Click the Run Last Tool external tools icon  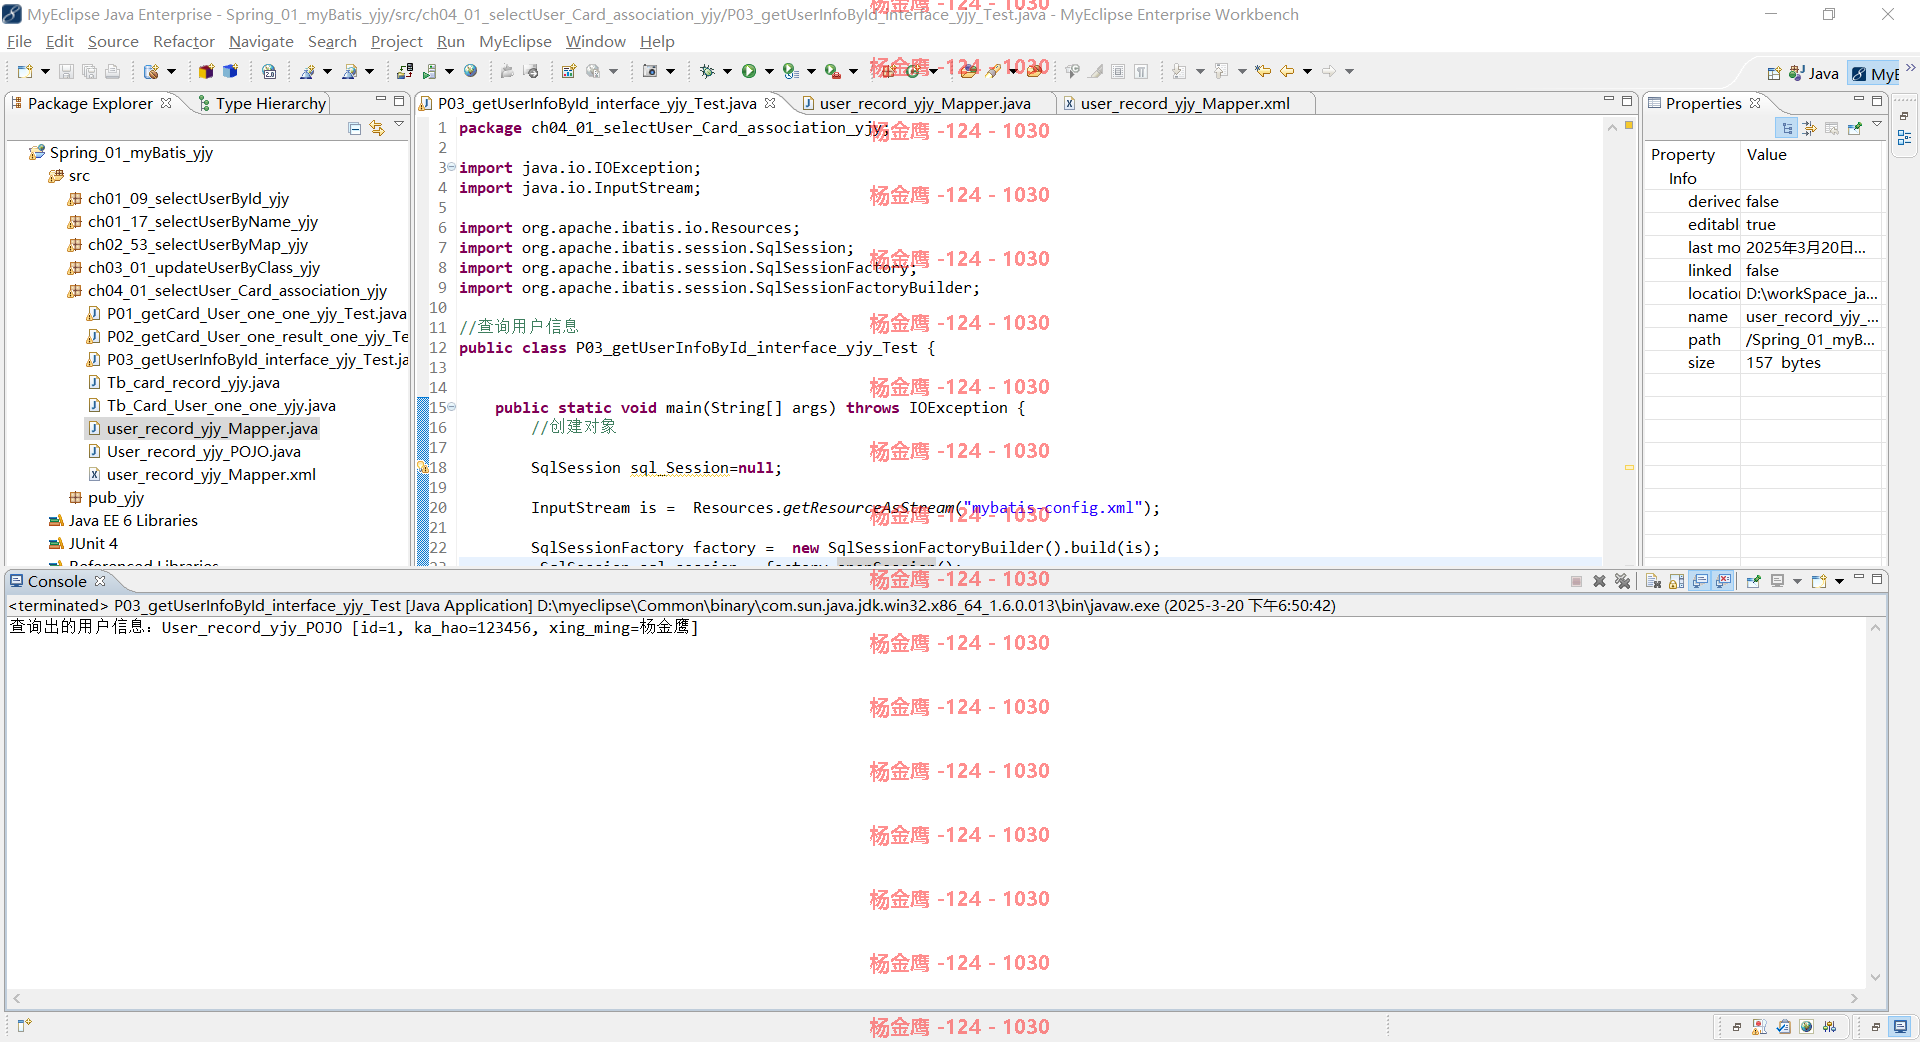pos(832,71)
